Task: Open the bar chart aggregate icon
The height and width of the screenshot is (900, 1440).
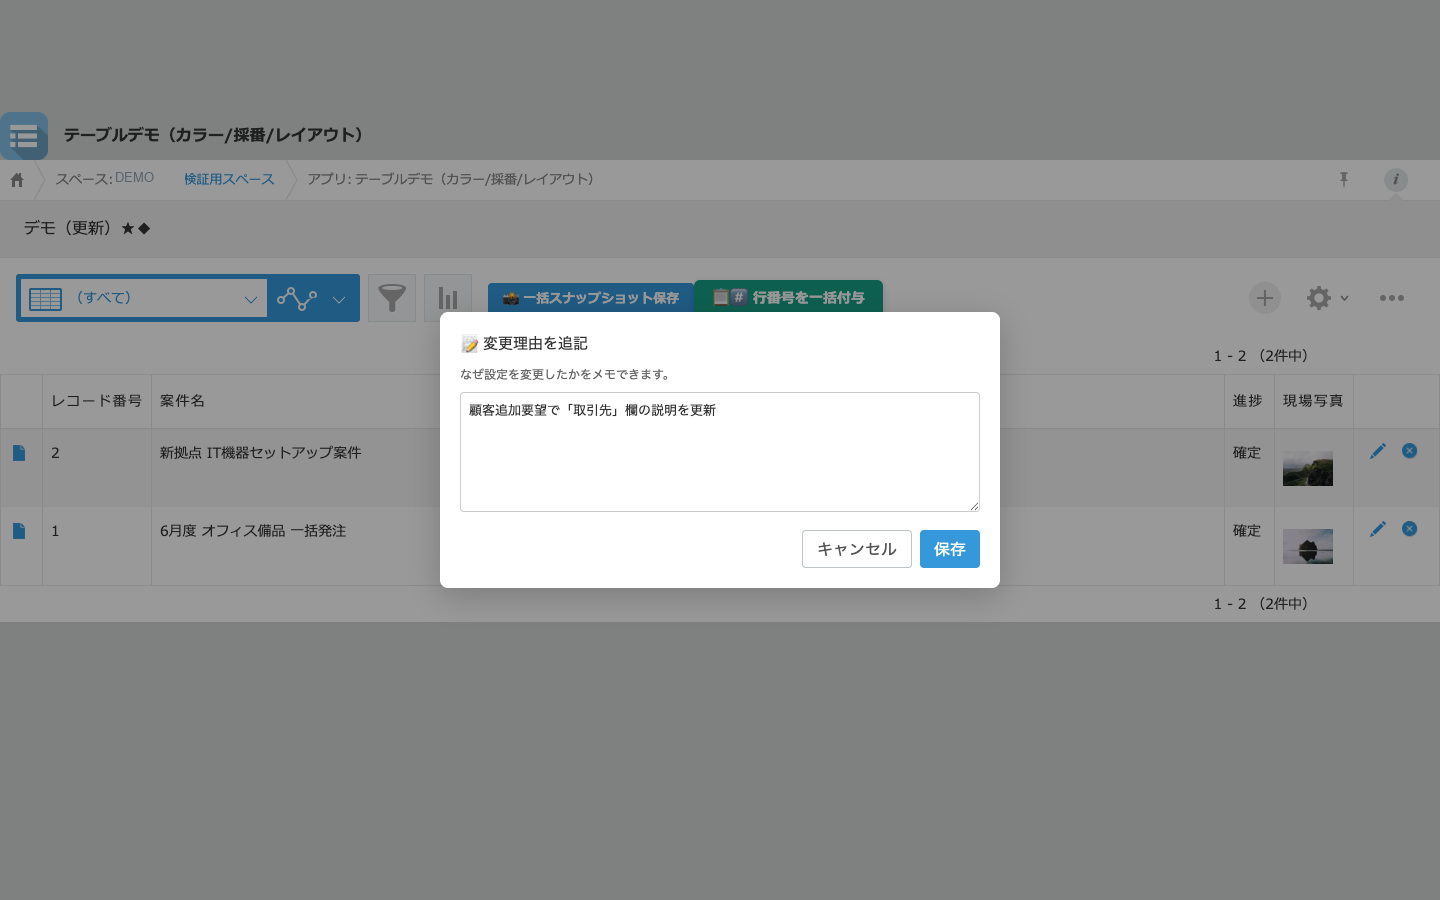Action: pos(448,298)
